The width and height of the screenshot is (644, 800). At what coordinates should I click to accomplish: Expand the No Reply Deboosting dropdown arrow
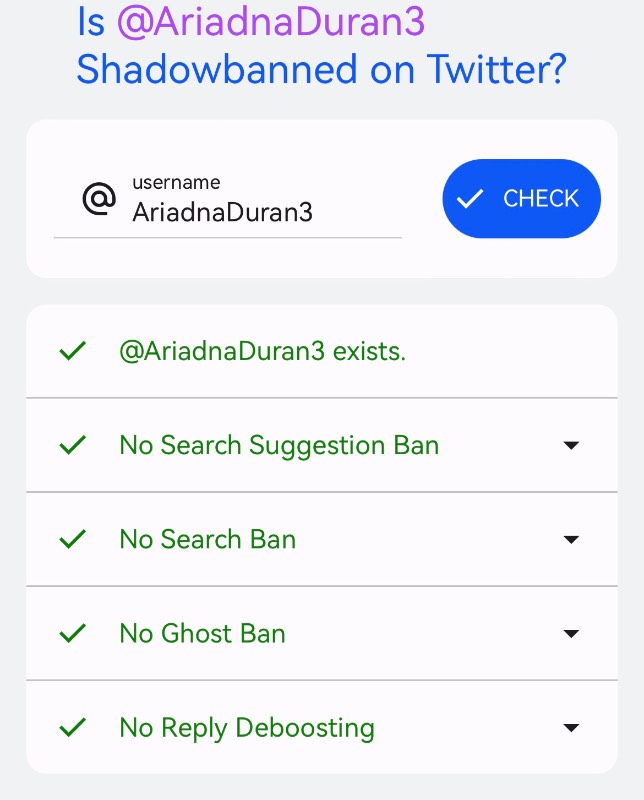tap(571, 728)
